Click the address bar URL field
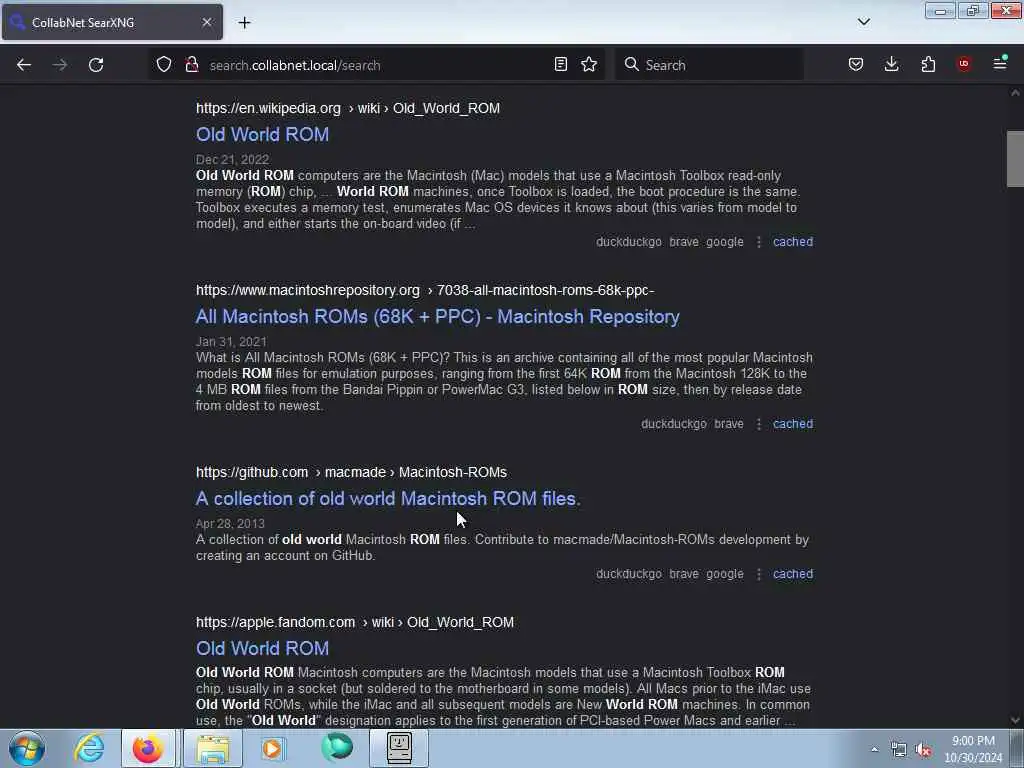 [376, 65]
